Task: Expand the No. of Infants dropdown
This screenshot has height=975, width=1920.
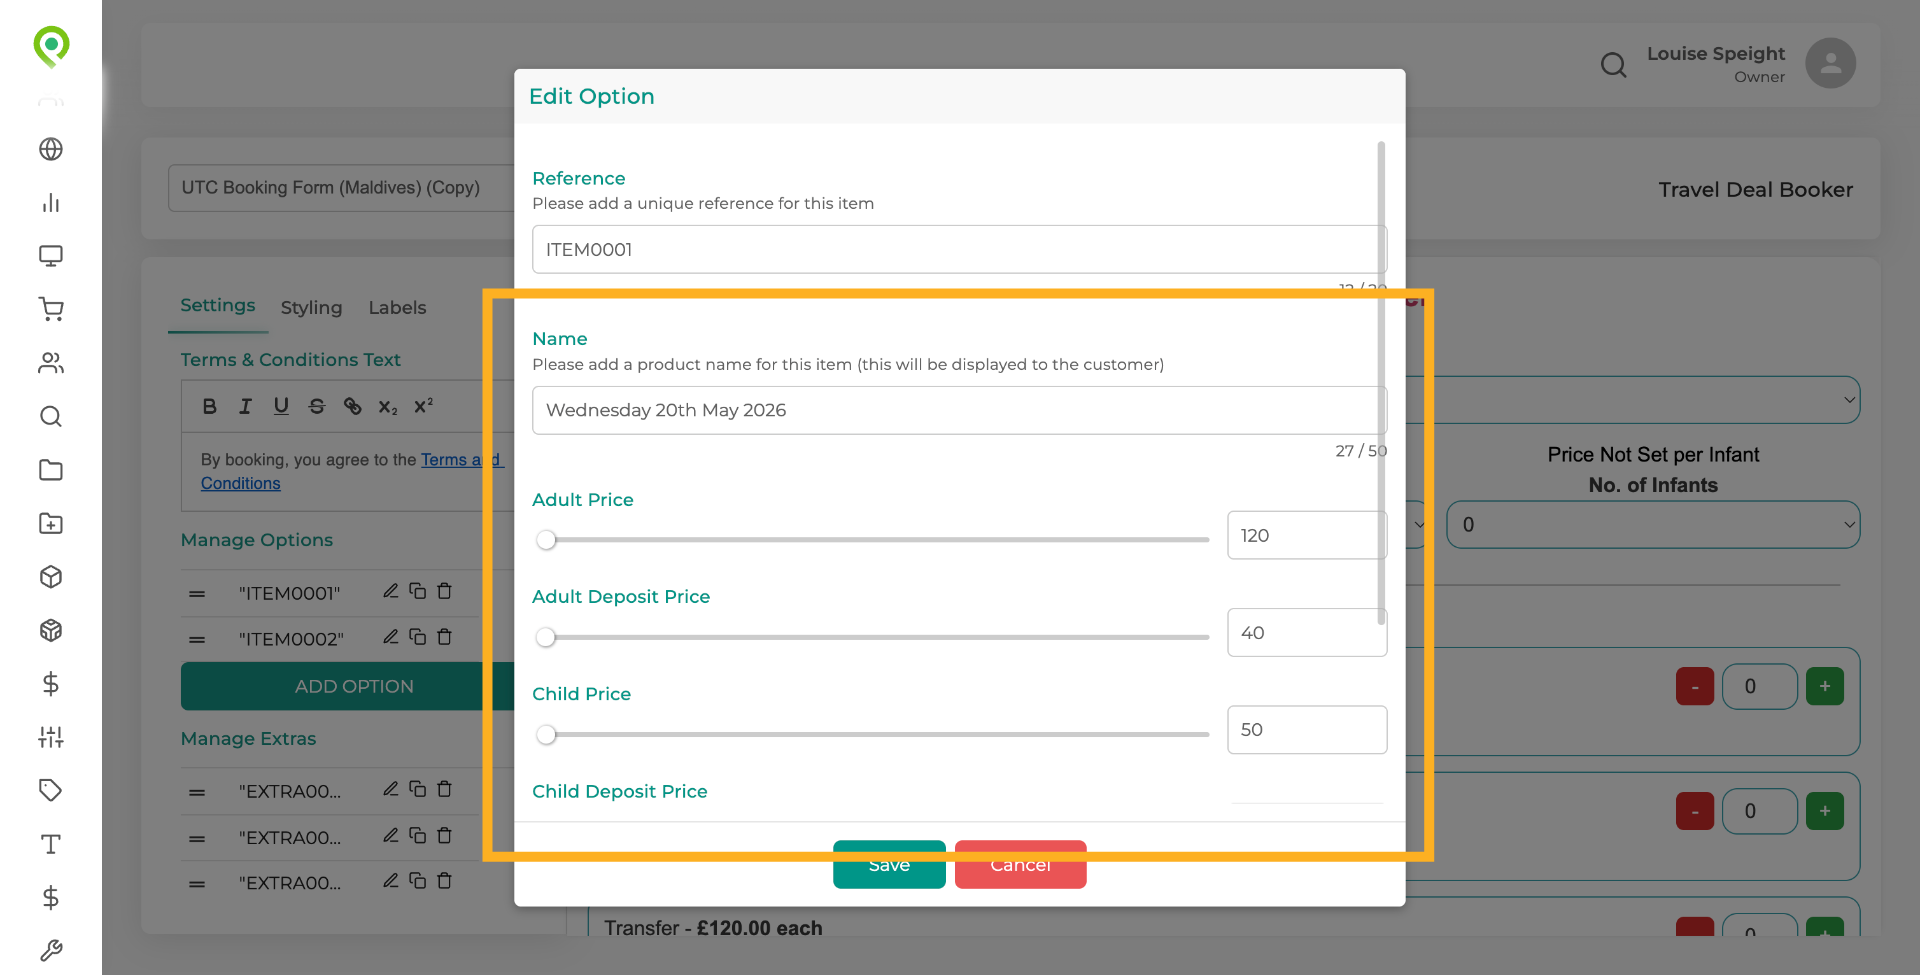Action: coord(1652,524)
